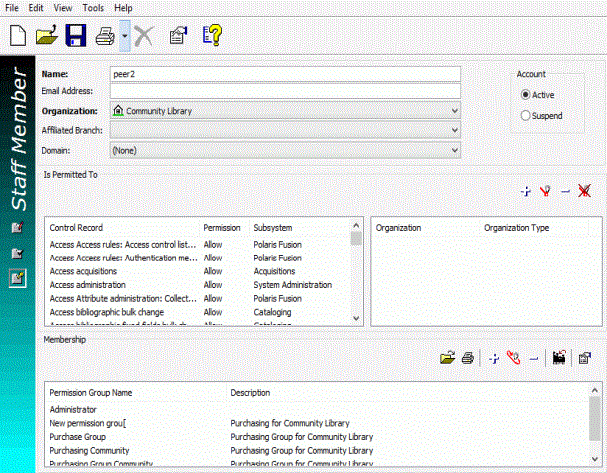Click the Print icon in the Membership toolbar
The image size is (607, 473).
(x=467, y=357)
